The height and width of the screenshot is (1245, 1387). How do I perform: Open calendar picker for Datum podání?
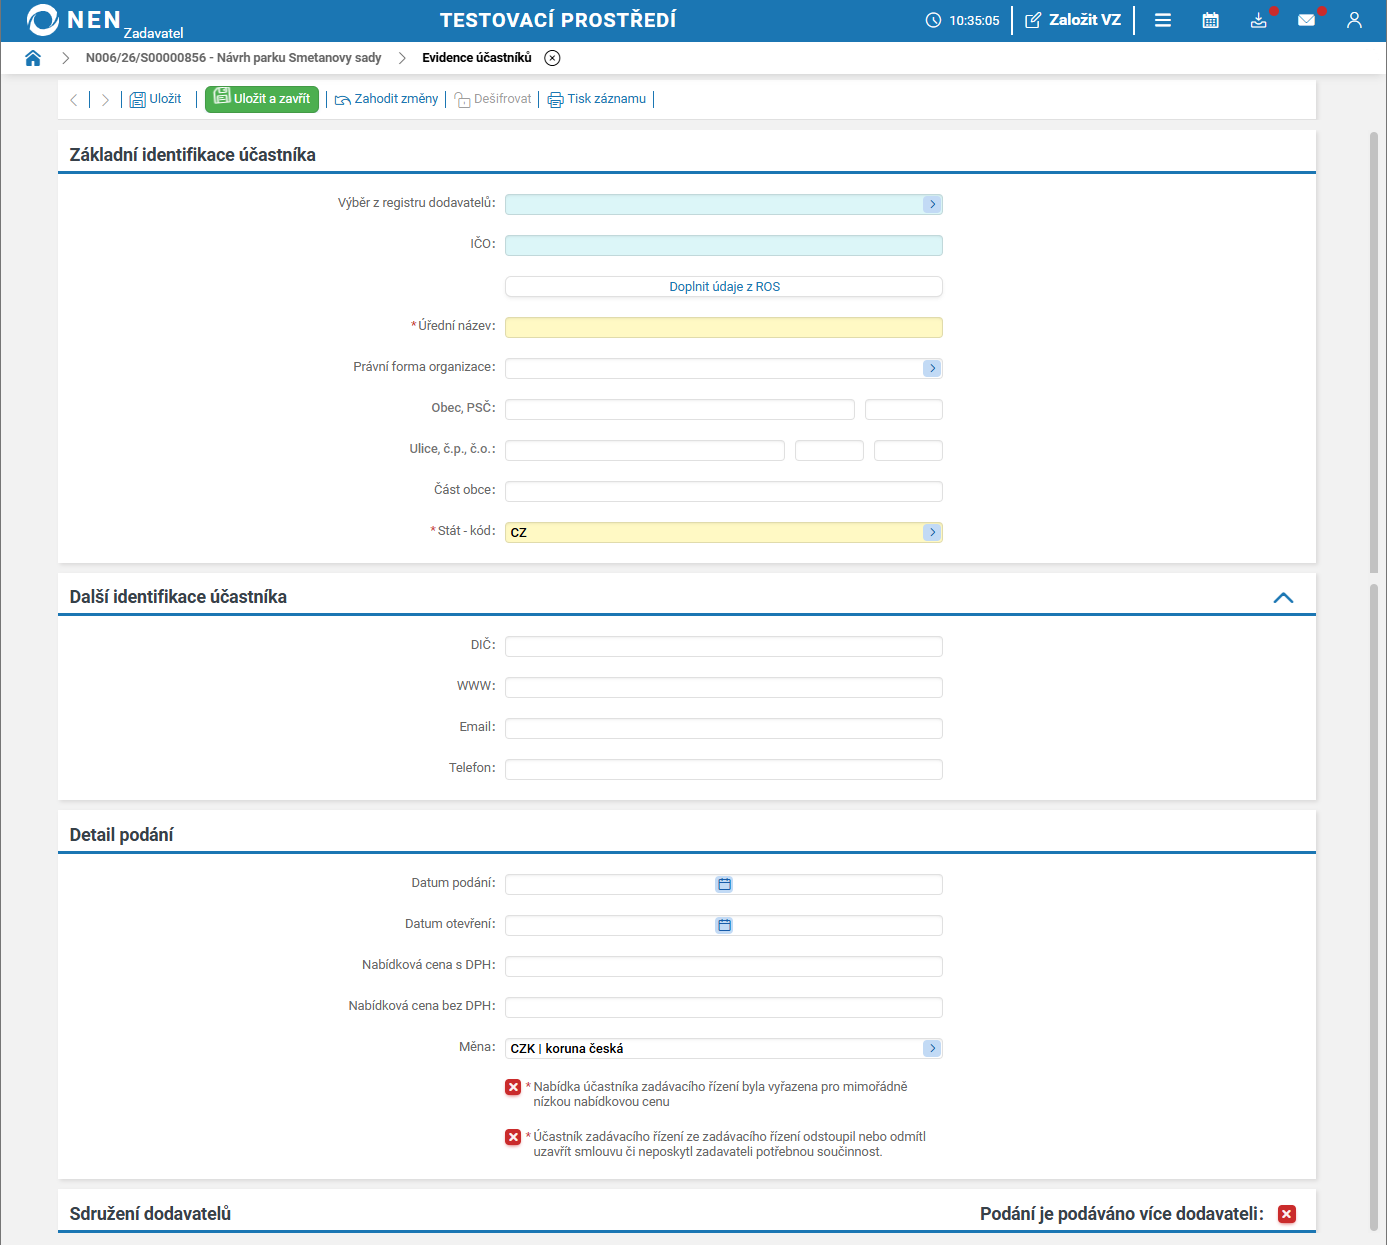coord(724,884)
